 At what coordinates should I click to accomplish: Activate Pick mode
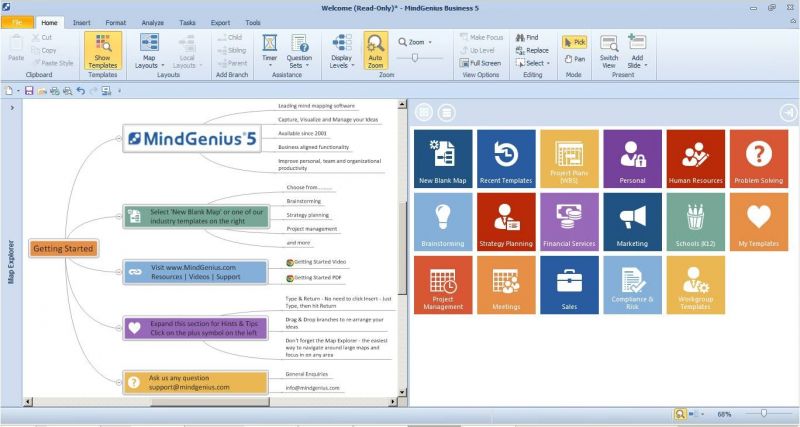tap(575, 42)
